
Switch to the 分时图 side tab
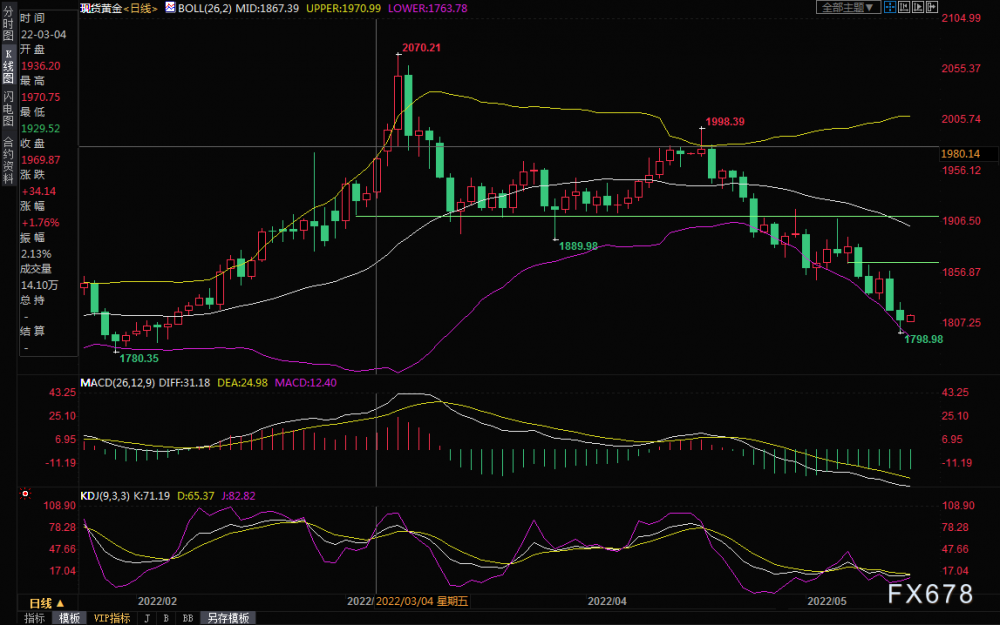pos(8,25)
